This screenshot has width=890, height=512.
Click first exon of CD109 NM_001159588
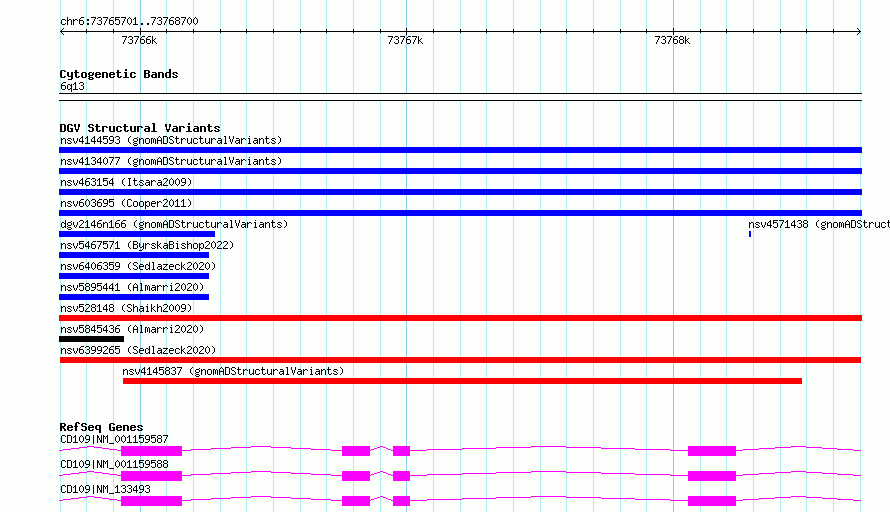pyautogui.click(x=152, y=476)
